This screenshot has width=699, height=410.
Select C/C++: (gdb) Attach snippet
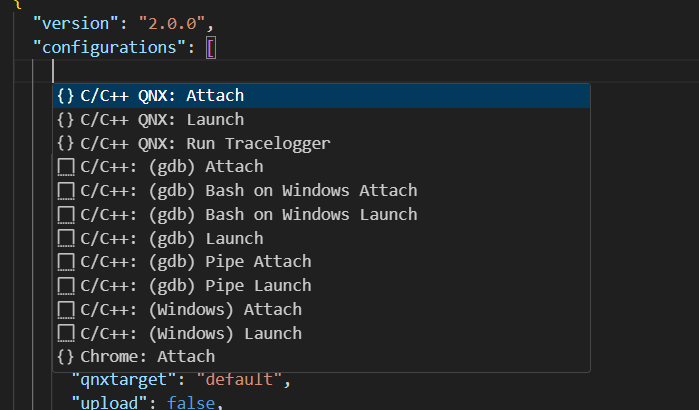[x=321, y=167]
